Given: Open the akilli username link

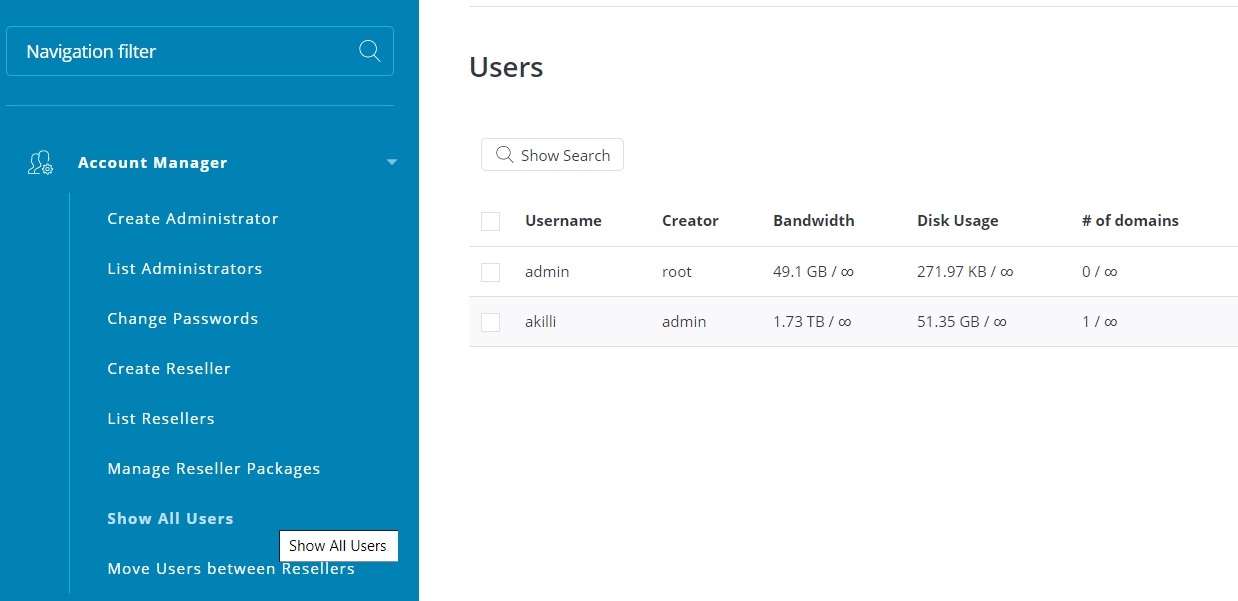Looking at the screenshot, I should 541,322.
